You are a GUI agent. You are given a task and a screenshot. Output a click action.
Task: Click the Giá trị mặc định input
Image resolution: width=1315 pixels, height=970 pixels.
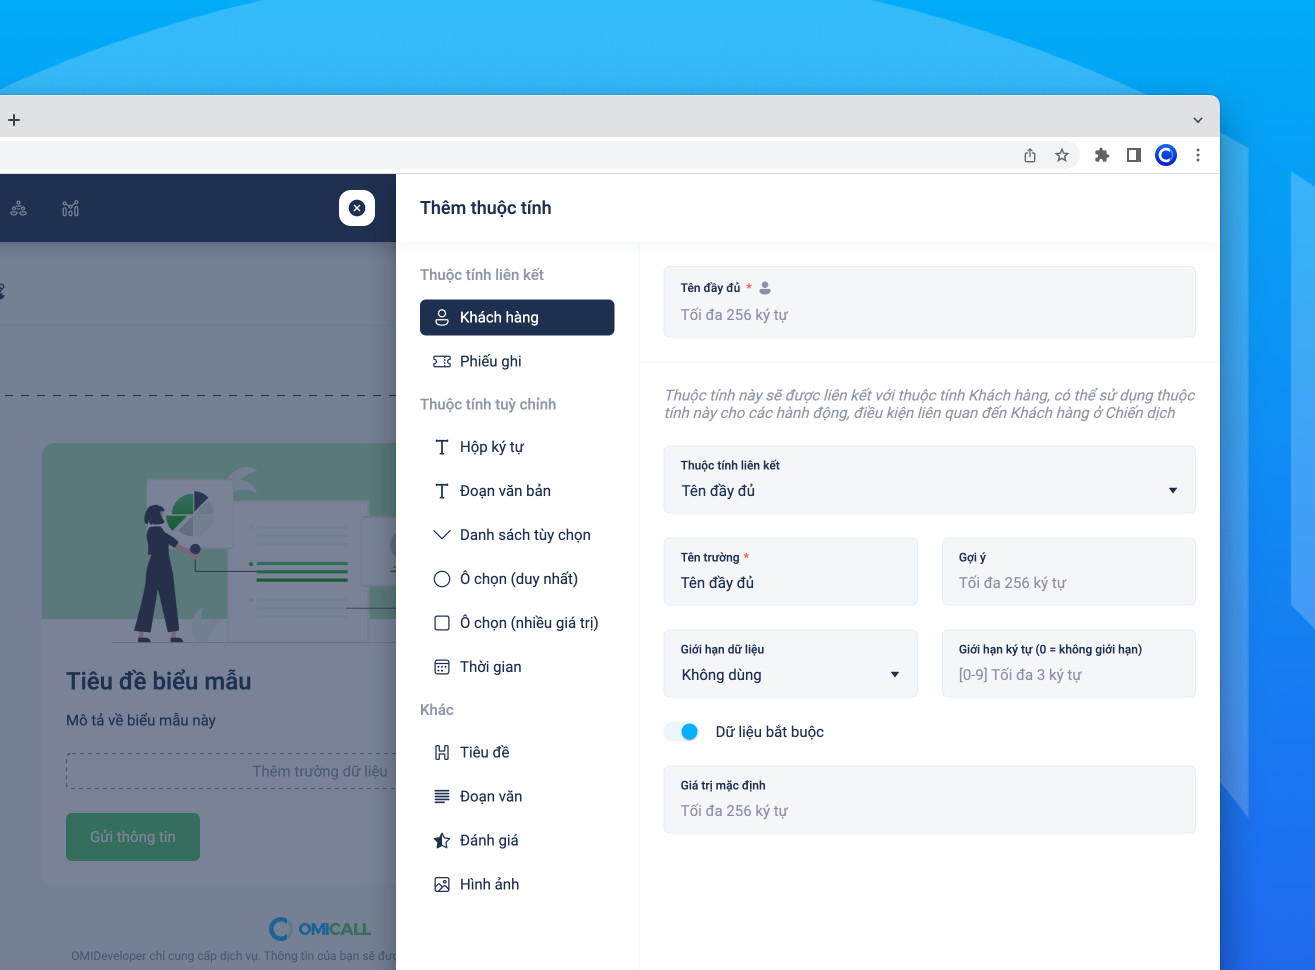coord(930,800)
